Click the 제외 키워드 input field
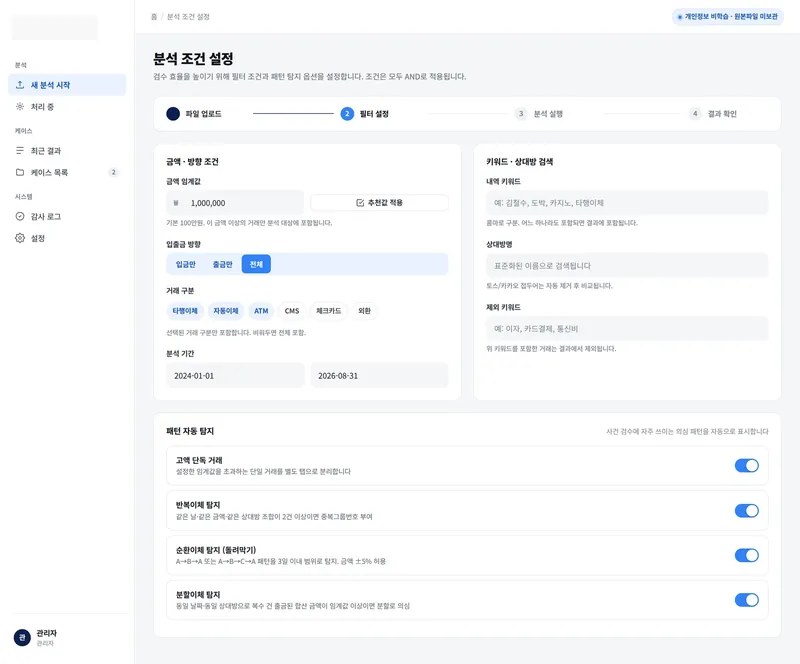Viewport: 800px width, 664px height. [x=627, y=329]
